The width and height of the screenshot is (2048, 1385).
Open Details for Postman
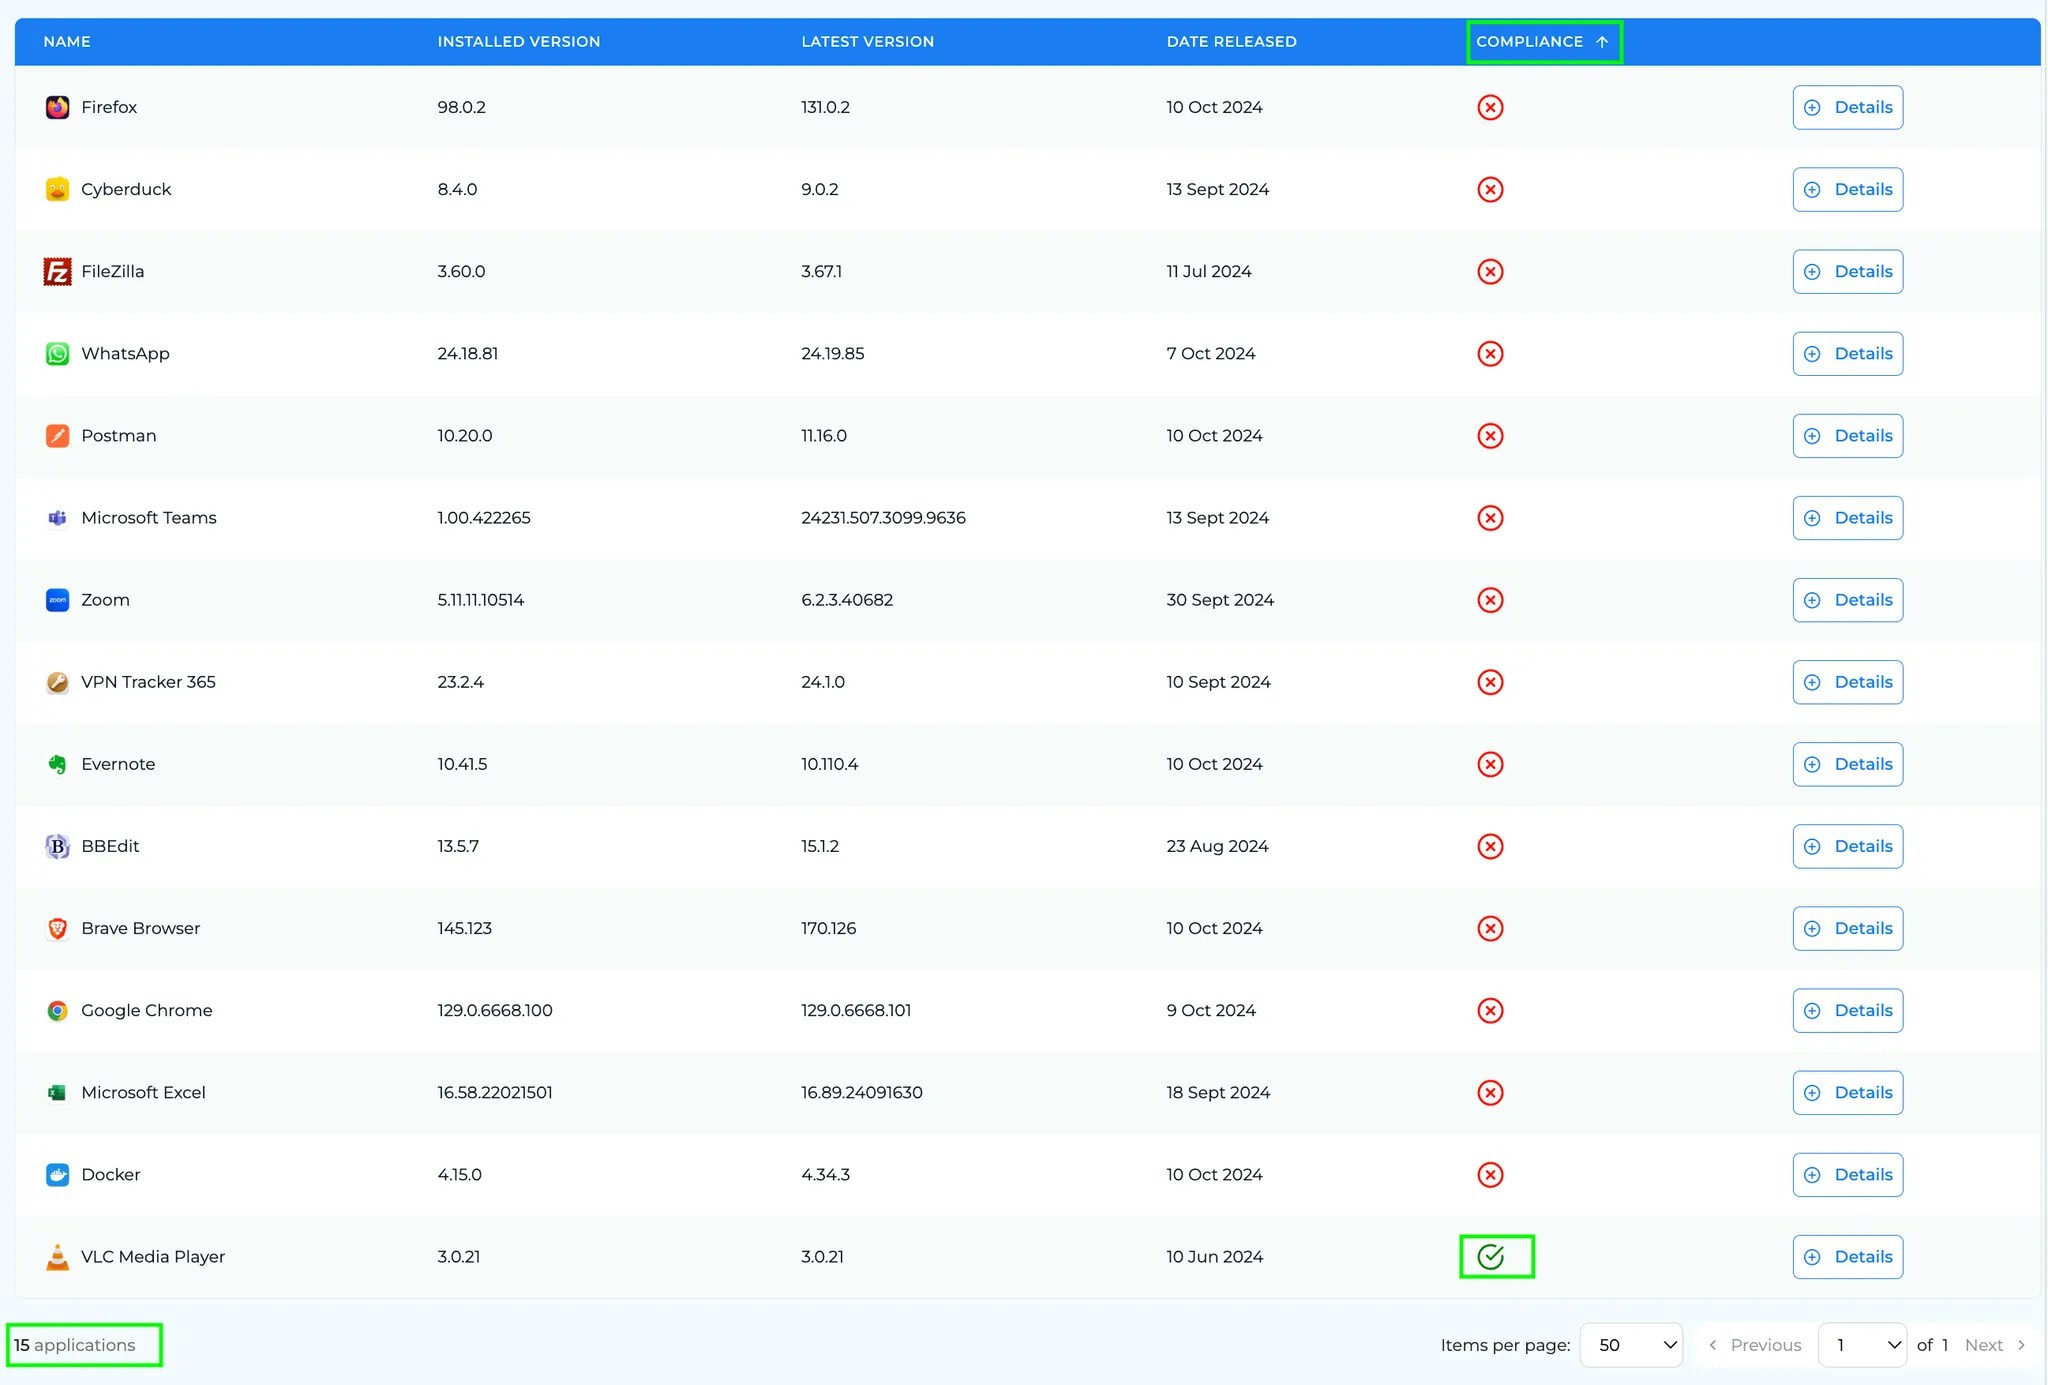pos(1847,436)
